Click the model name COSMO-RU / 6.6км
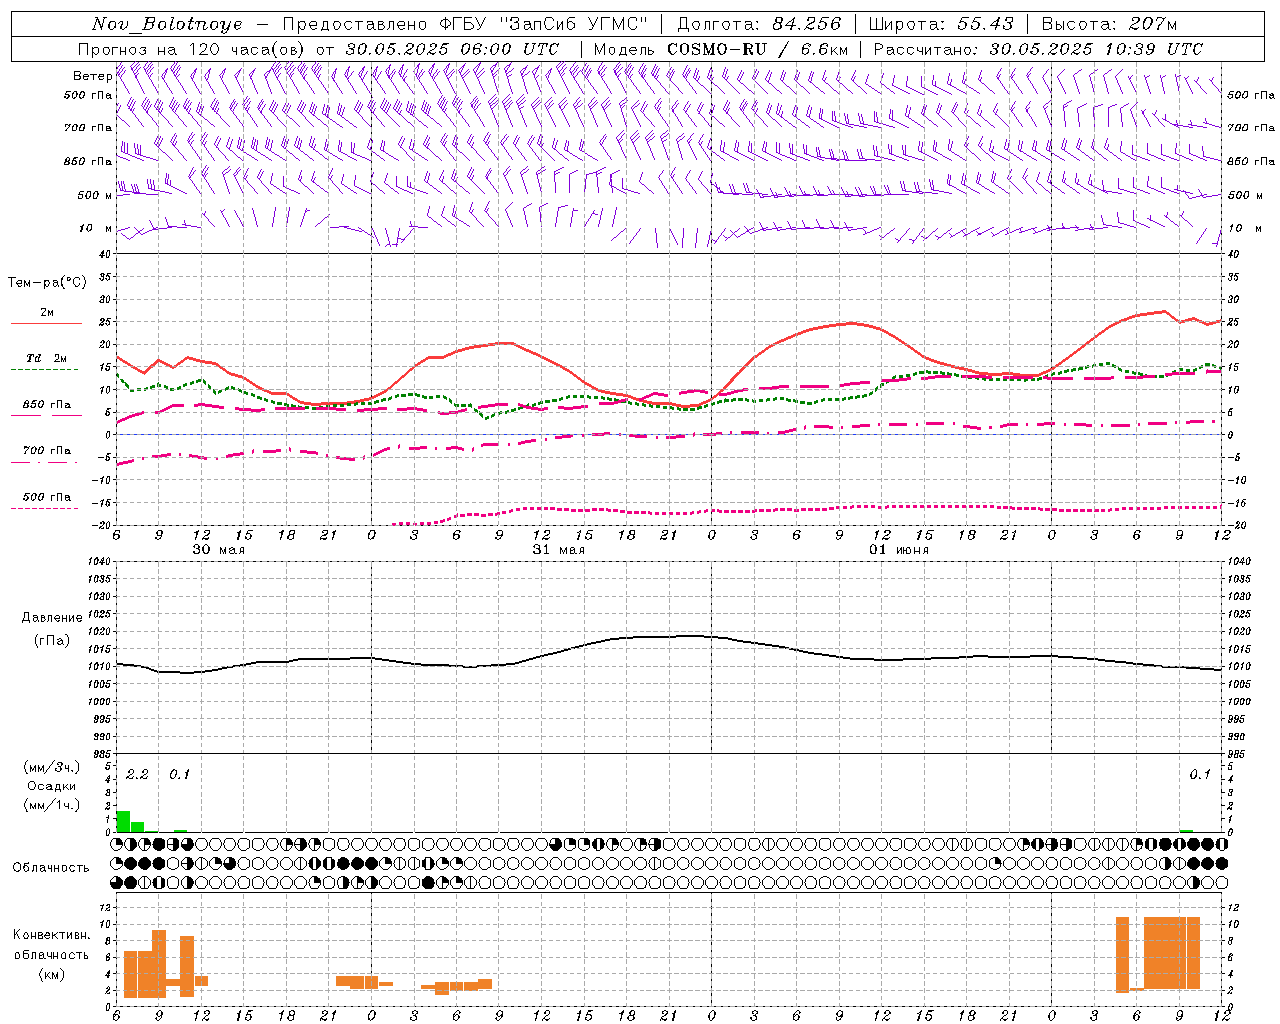Viewport: 1280px width, 1024px height. pos(758,49)
